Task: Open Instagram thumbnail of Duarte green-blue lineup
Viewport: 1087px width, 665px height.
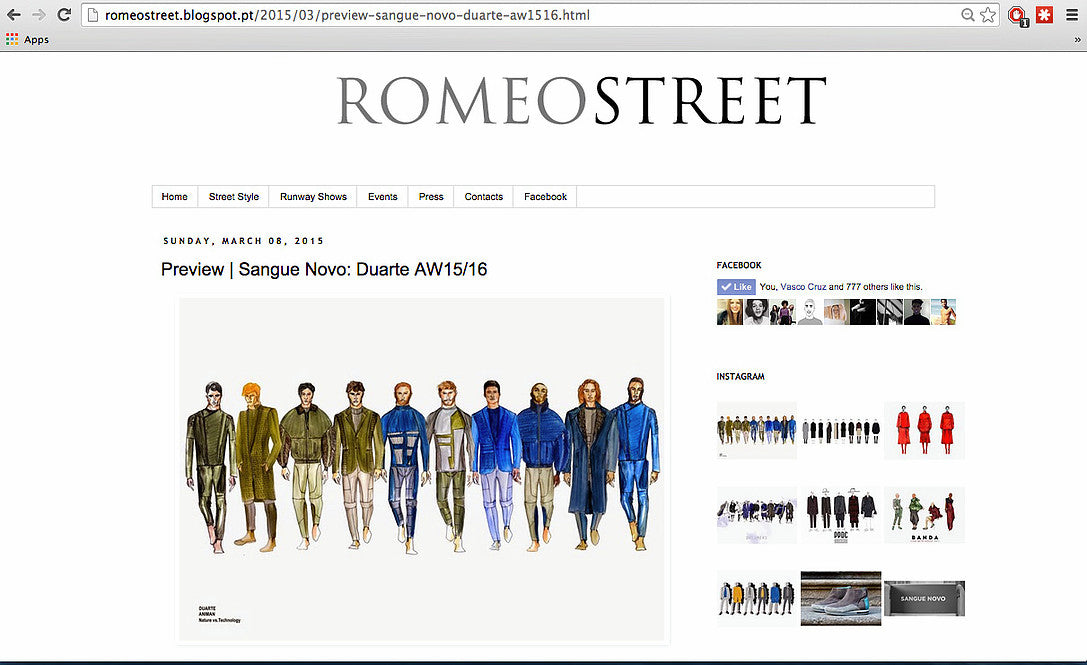Action: [x=757, y=431]
